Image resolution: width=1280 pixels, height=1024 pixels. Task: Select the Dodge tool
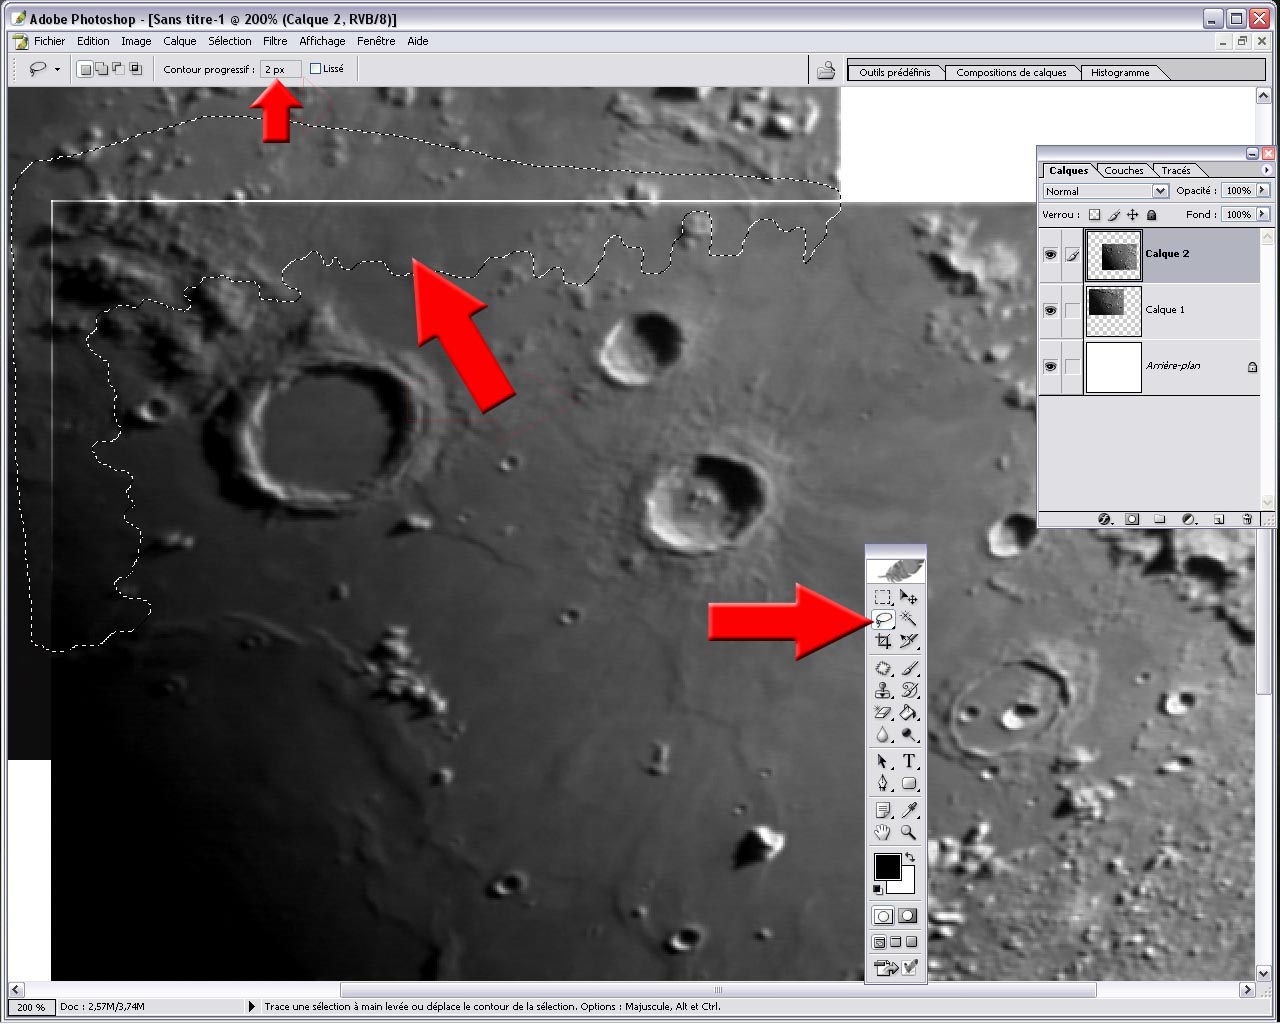click(908, 734)
